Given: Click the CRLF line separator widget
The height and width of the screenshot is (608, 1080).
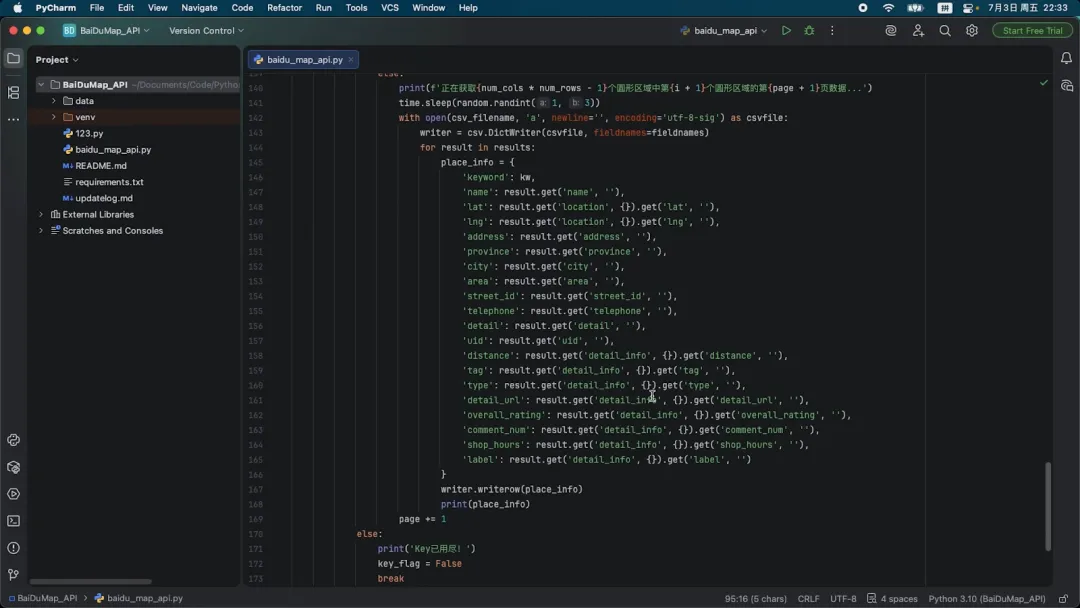Looking at the screenshot, I should coord(808,598).
